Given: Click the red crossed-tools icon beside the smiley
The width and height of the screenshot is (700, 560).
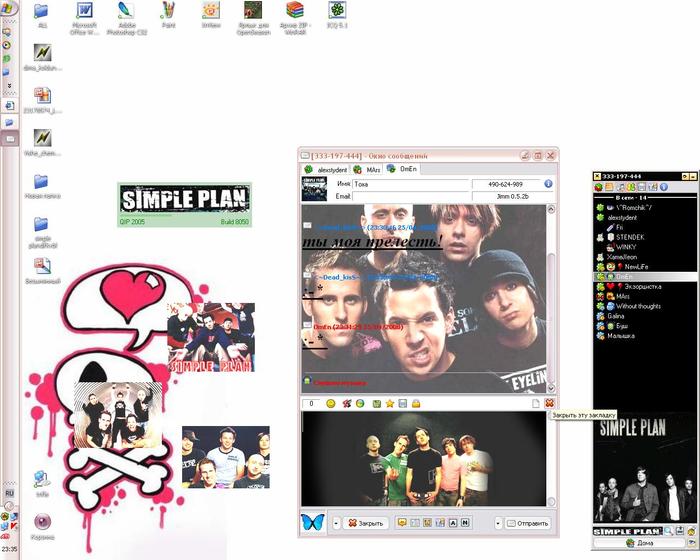Looking at the screenshot, I should (346, 404).
